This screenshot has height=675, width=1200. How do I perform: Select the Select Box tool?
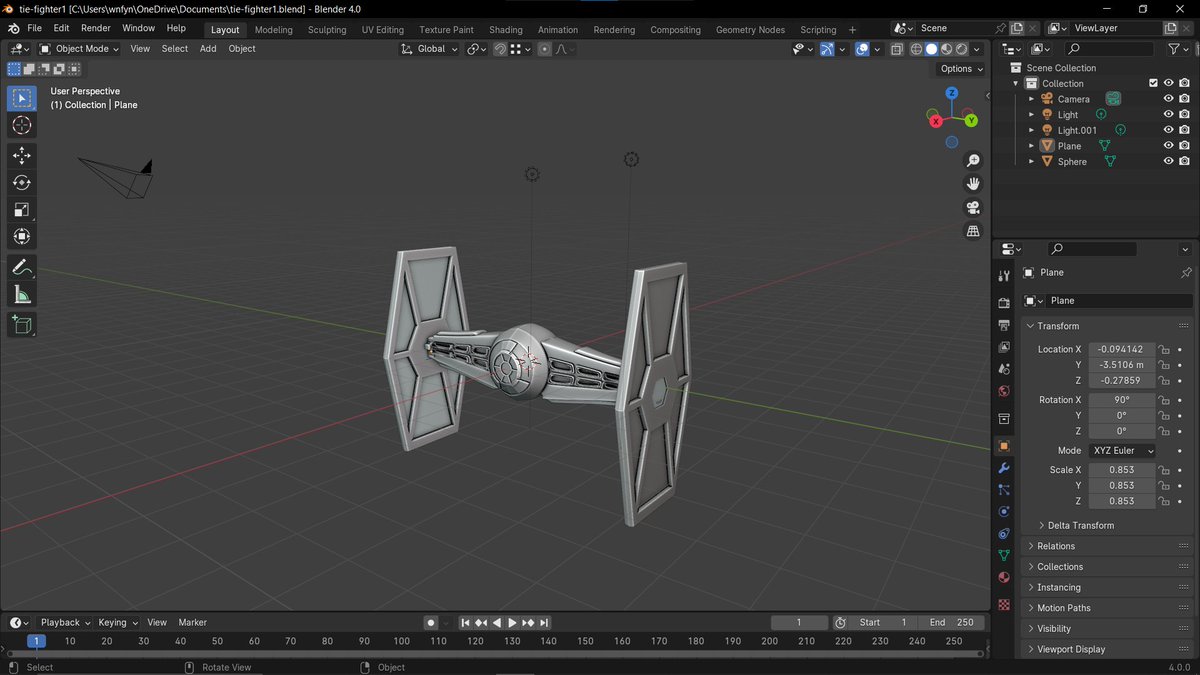point(22,98)
